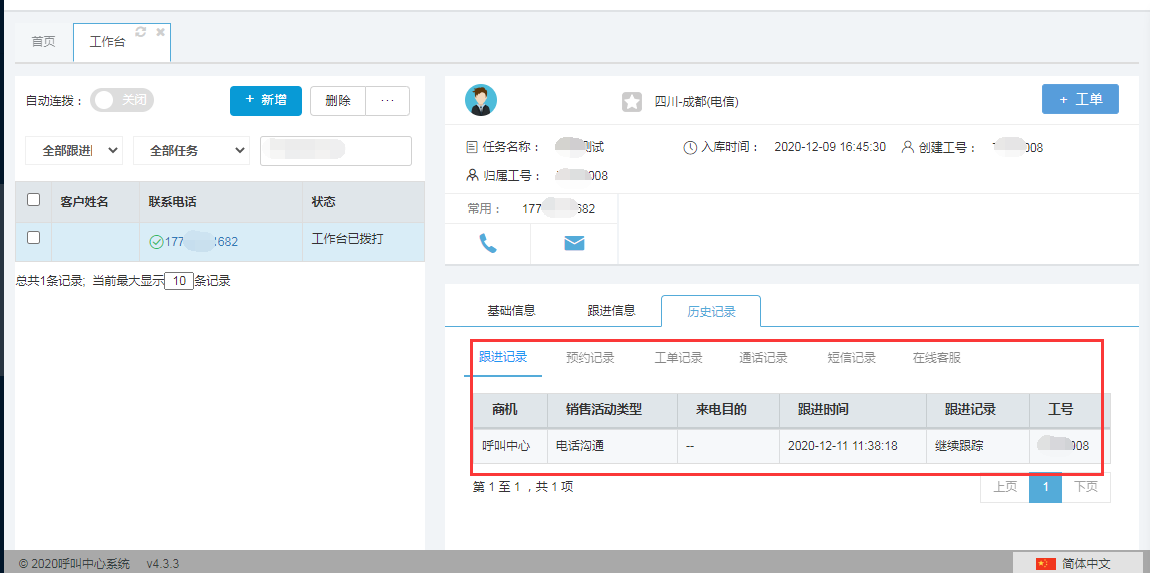
Task: Click the customer avatar icon
Action: [481, 100]
